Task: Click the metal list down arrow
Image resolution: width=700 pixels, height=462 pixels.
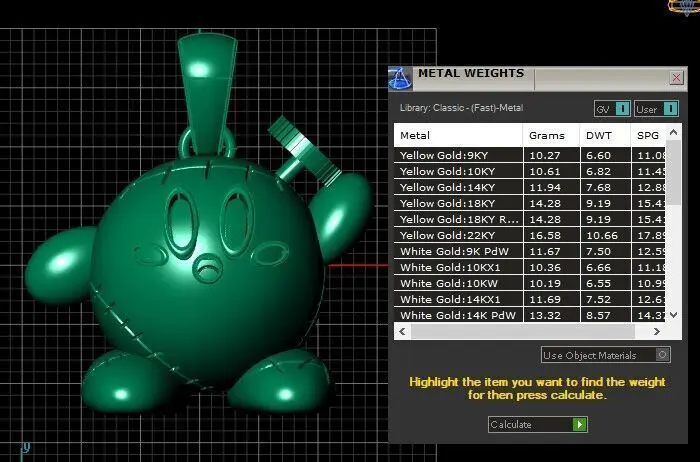Action: 674,315
